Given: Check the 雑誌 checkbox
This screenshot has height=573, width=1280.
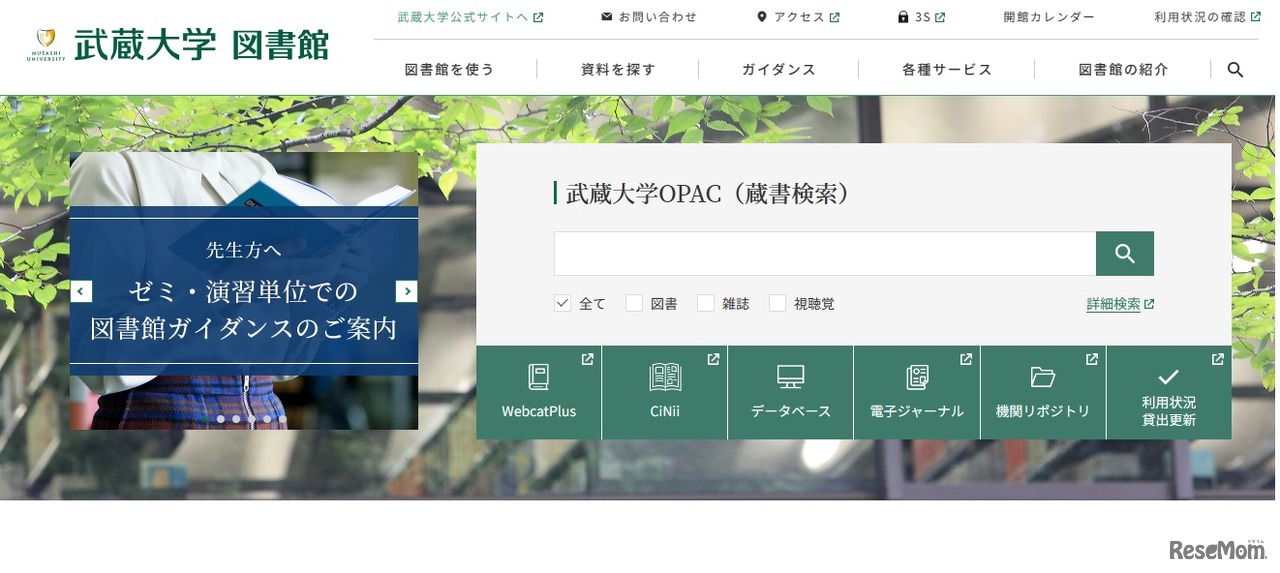Looking at the screenshot, I should [706, 303].
